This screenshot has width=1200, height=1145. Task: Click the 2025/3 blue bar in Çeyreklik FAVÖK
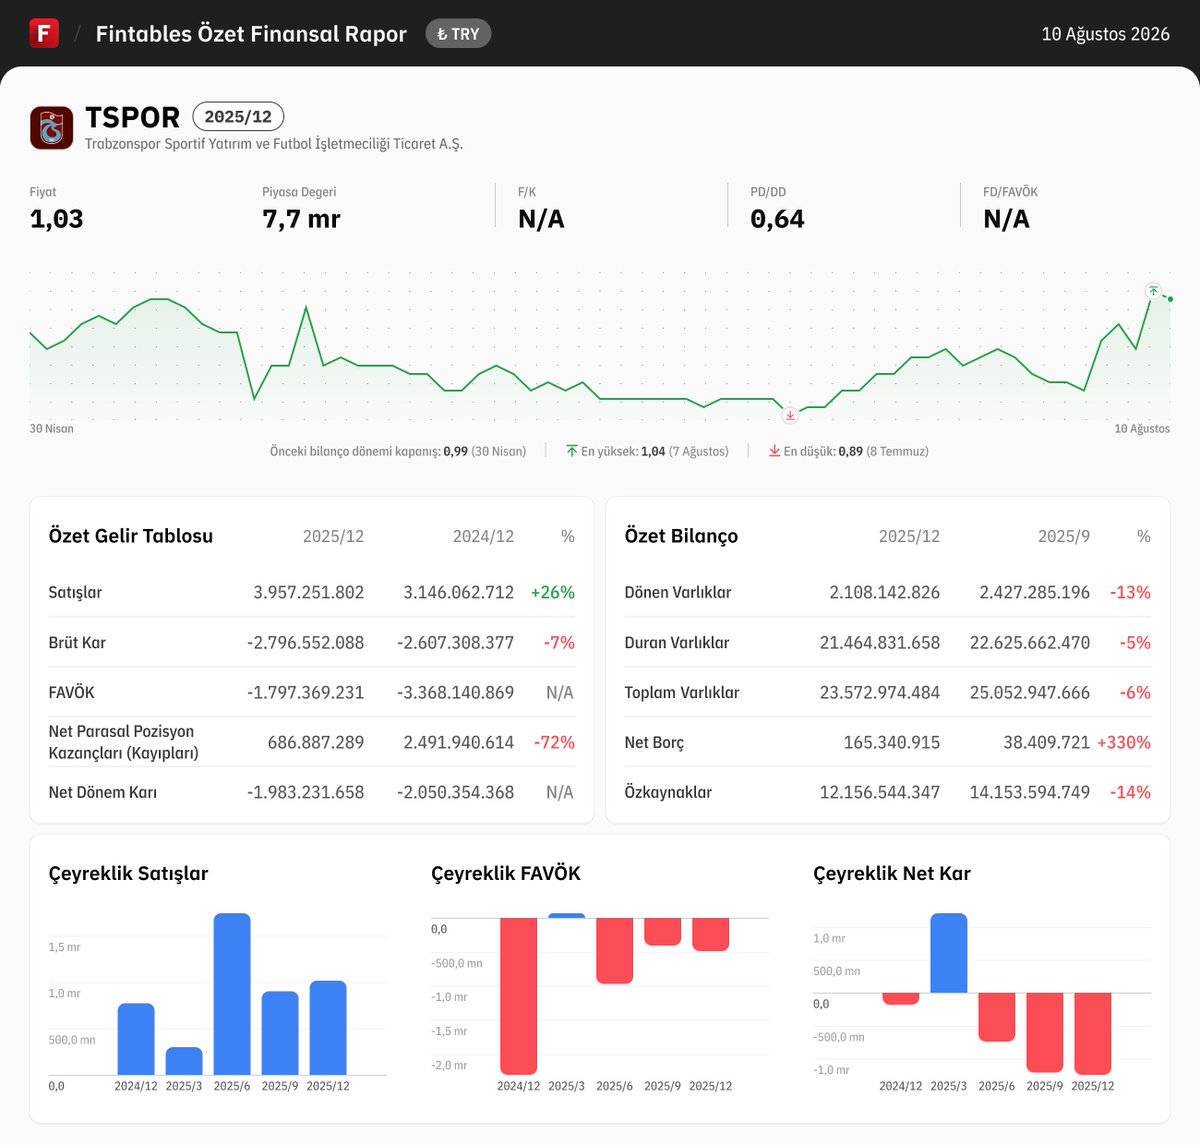pyautogui.click(x=567, y=915)
